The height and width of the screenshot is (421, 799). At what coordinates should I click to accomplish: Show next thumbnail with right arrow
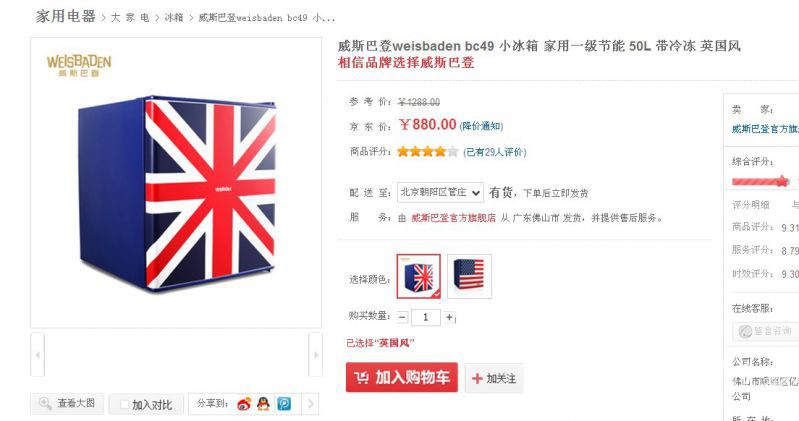315,355
